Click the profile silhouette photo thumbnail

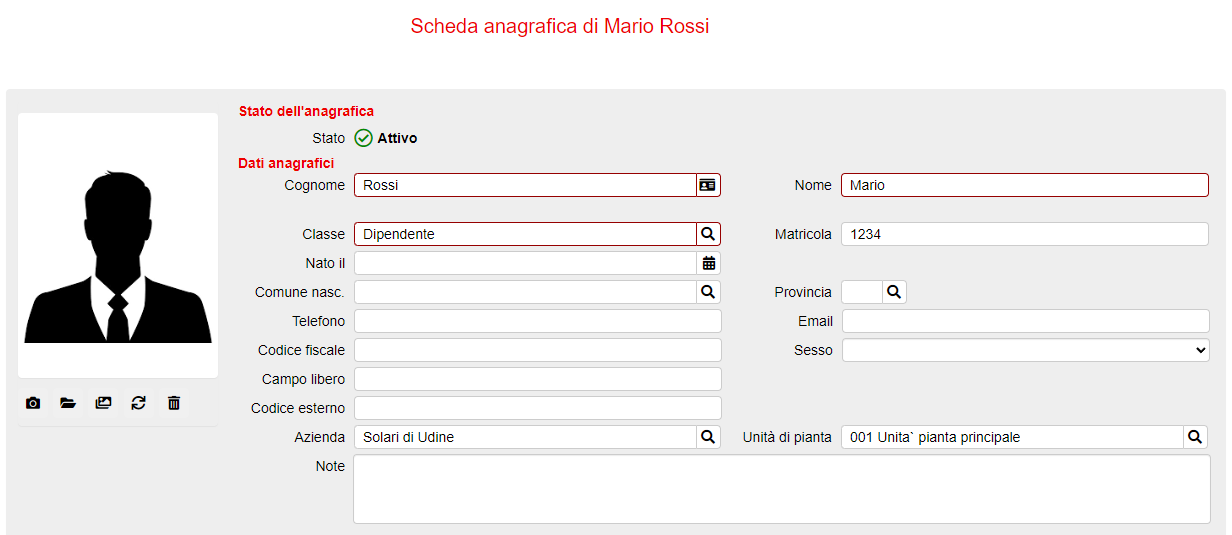coord(118,245)
